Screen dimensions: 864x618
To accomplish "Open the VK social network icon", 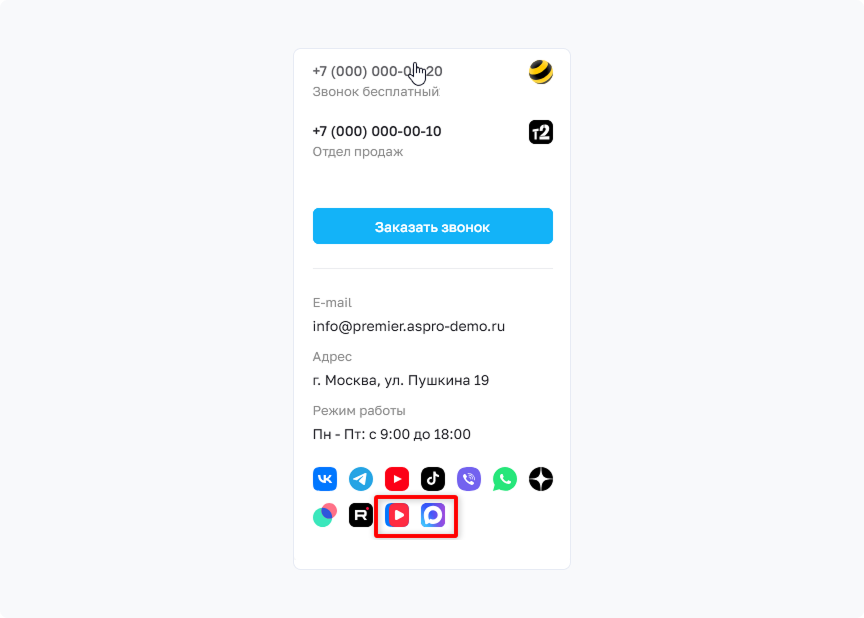I will tap(325, 479).
